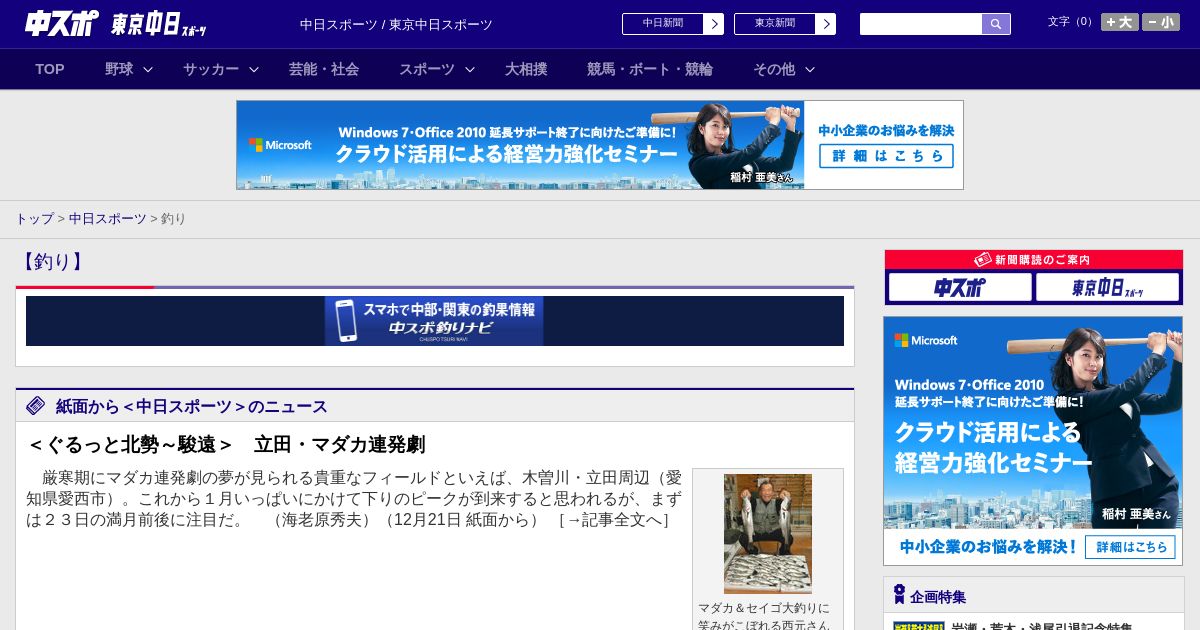
Task: Click the search magnifier button
Action: coord(996,24)
